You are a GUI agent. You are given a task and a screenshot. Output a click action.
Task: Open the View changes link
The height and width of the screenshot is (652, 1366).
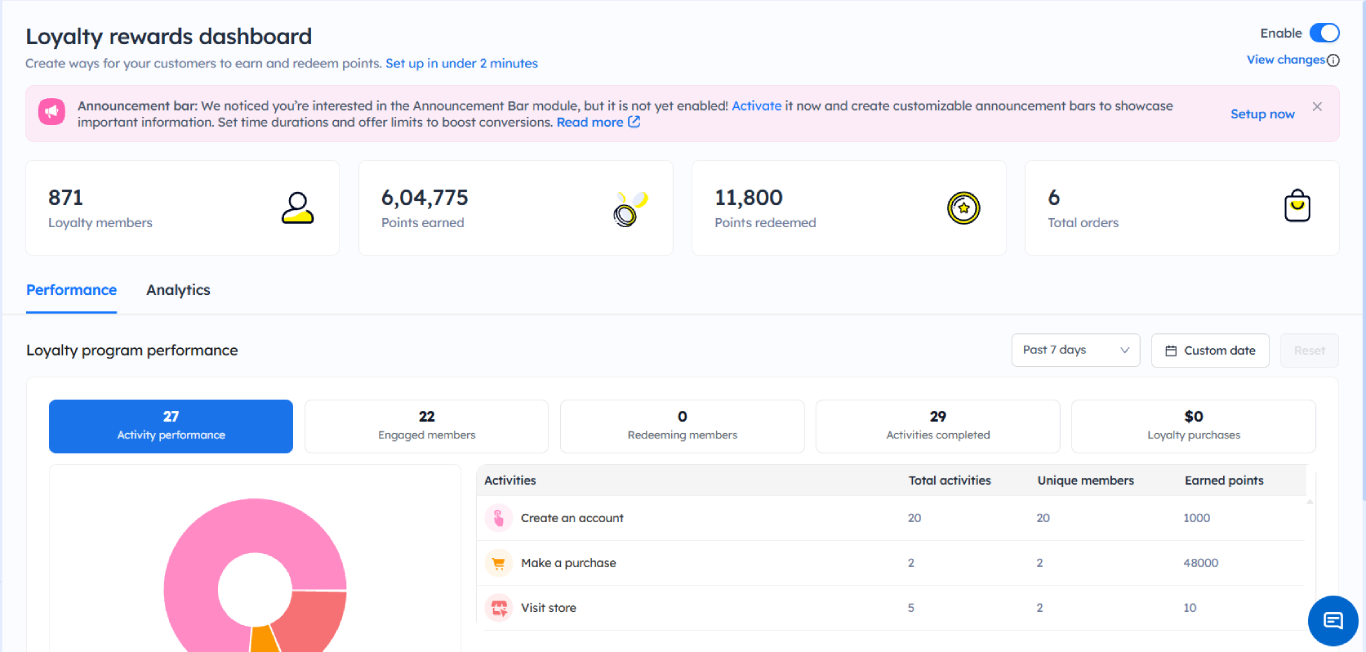tap(1285, 60)
